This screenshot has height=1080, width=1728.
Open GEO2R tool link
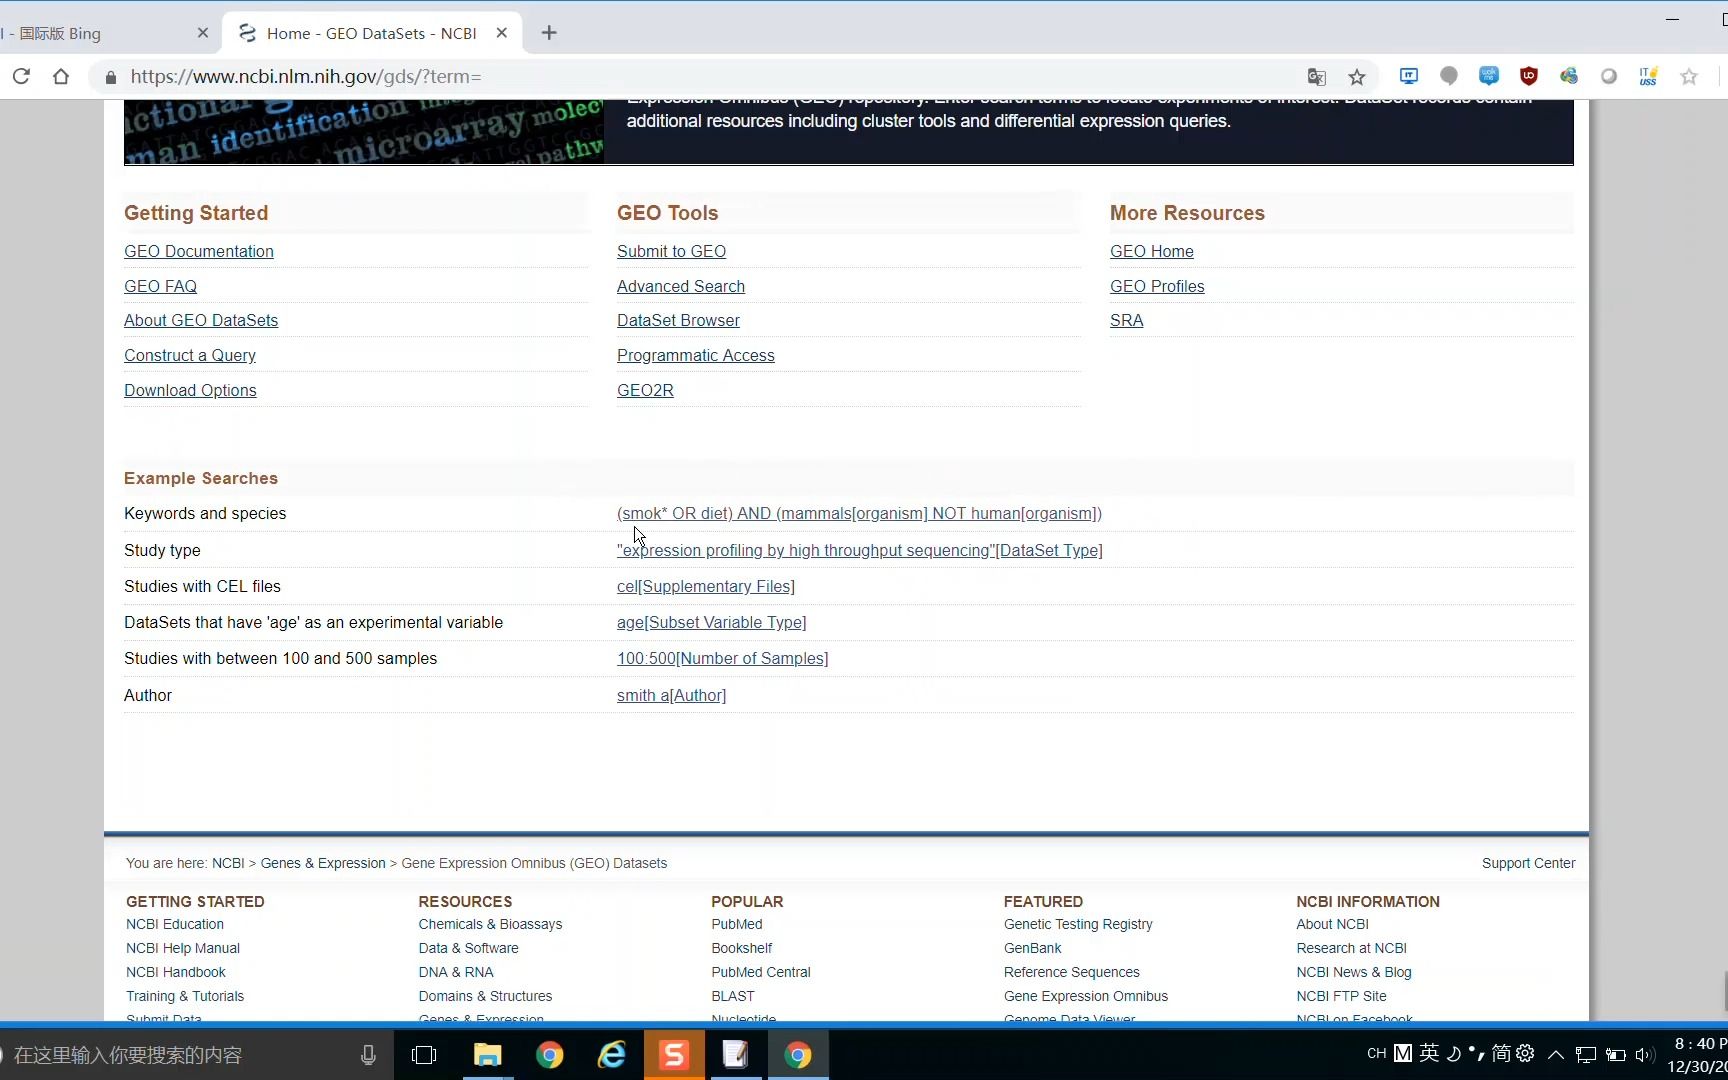pos(645,391)
